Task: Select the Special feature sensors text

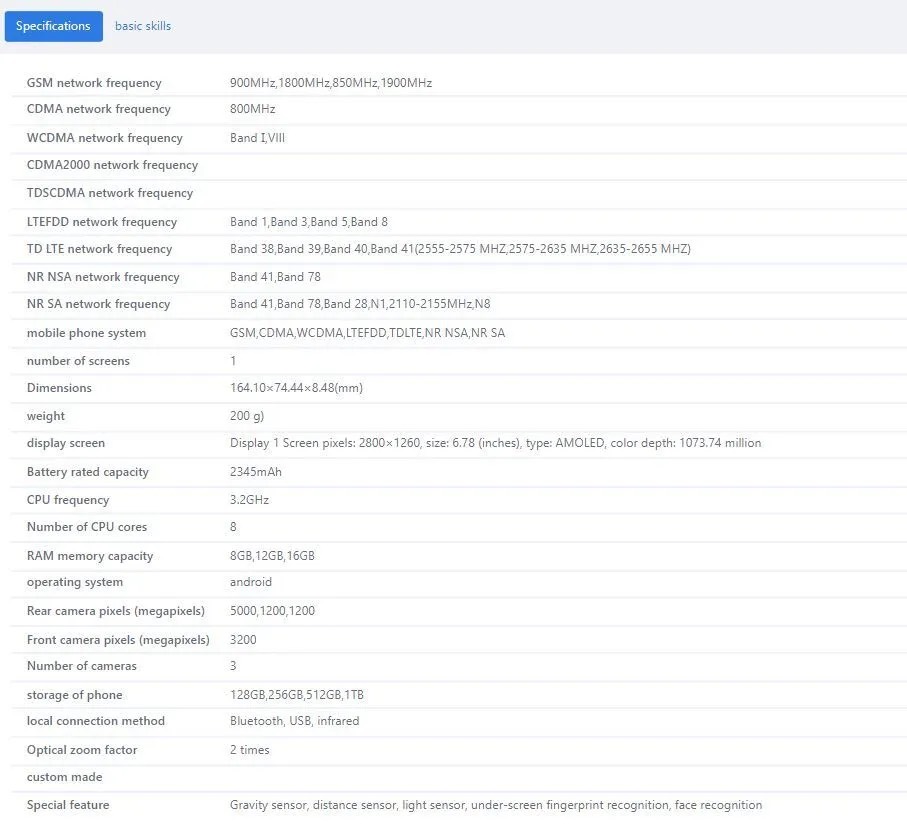Action: 495,805
